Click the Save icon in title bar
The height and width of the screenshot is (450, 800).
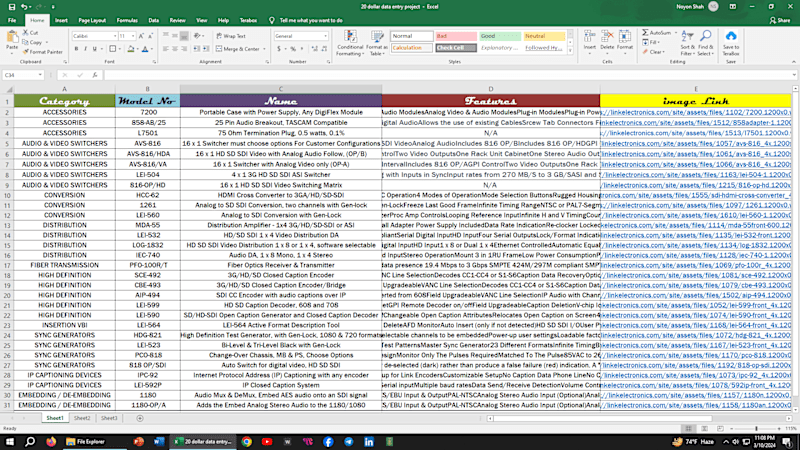coord(11,7)
